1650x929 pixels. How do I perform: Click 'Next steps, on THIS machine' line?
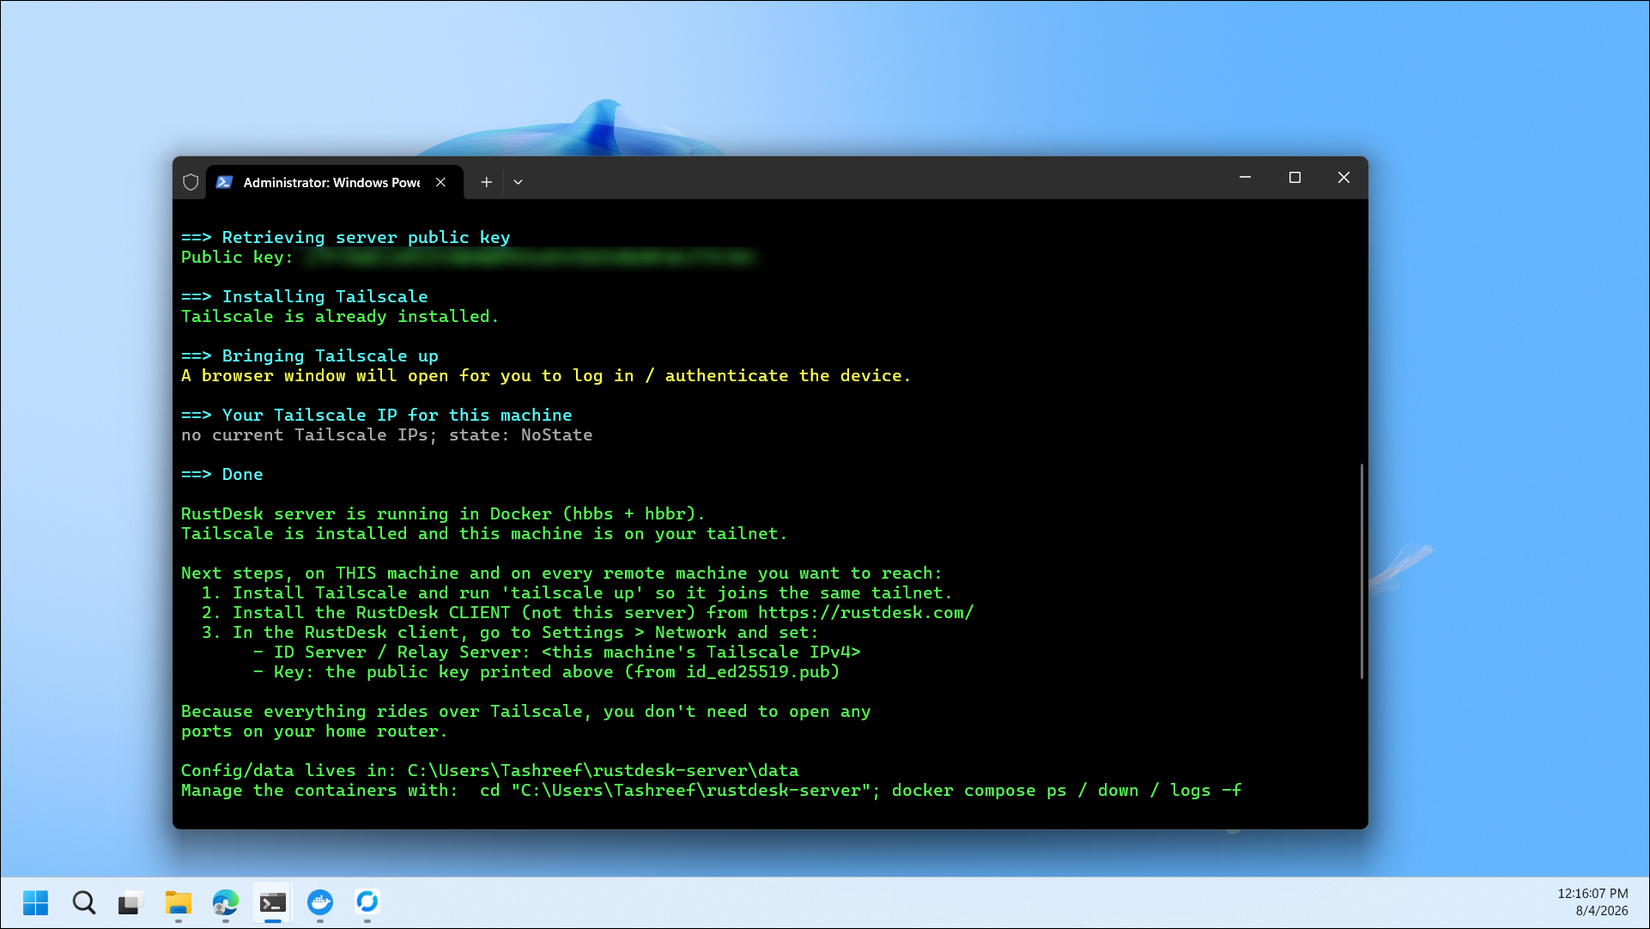coord(562,573)
